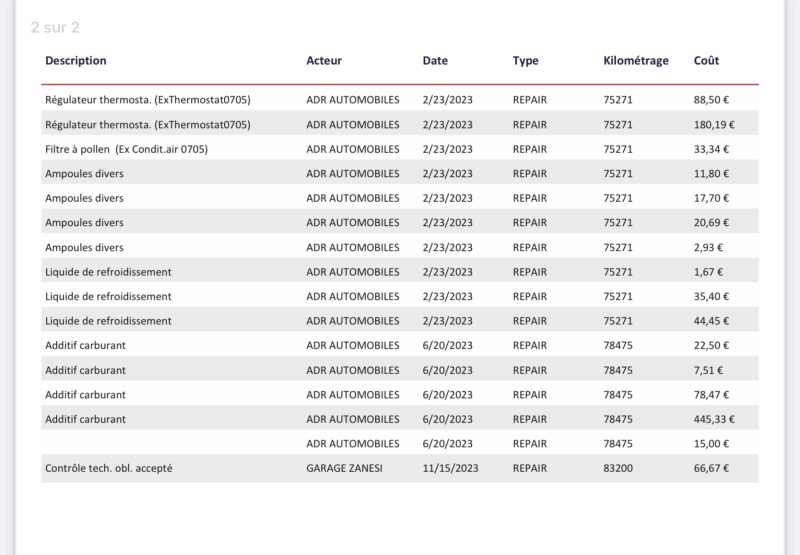Click the 11/15/2023 date cell

tap(450, 468)
